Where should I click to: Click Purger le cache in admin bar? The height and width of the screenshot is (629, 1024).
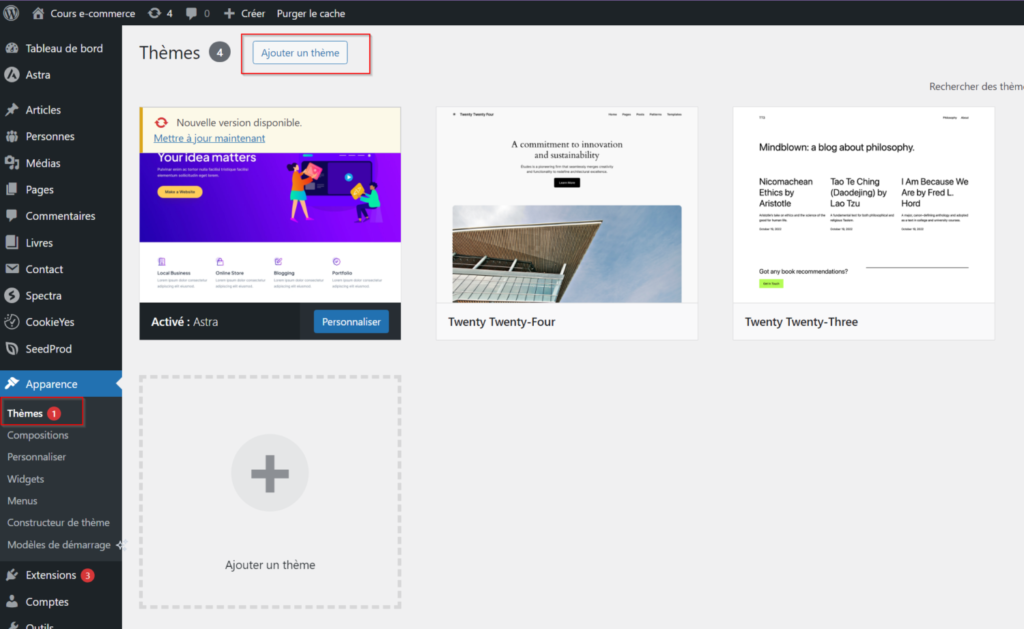[x=311, y=13]
